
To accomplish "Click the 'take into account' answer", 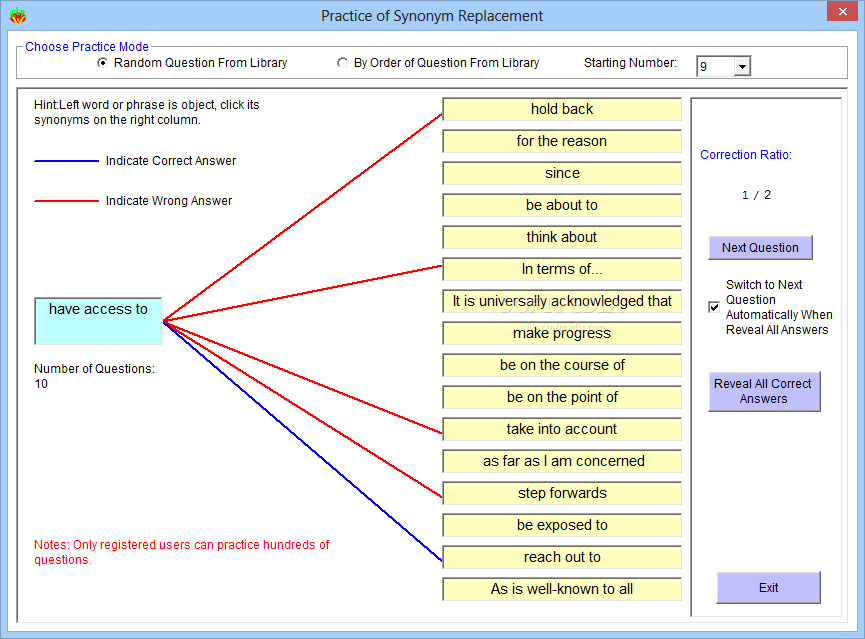I will point(562,429).
